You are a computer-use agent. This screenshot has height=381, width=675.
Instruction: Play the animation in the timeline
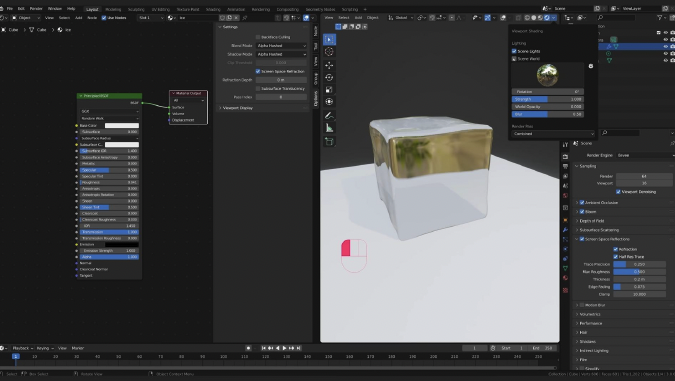point(284,348)
